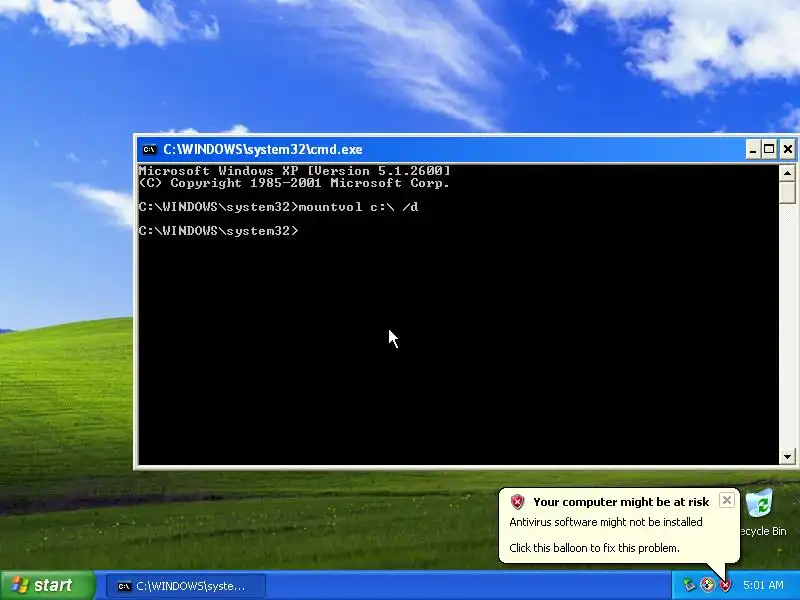Click the red security shield tray icon
This screenshot has width=800, height=600.
pyautogui.click(x=725, y=585)
